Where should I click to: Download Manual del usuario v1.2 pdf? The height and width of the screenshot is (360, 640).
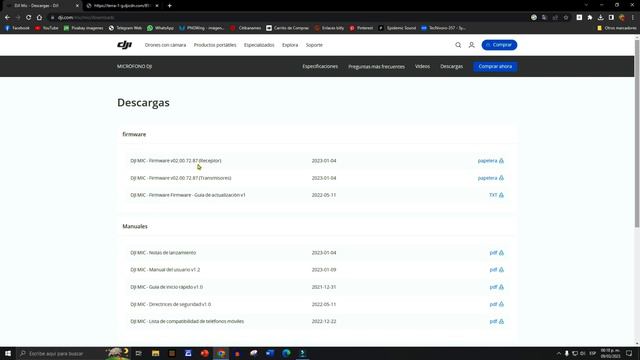497,270
